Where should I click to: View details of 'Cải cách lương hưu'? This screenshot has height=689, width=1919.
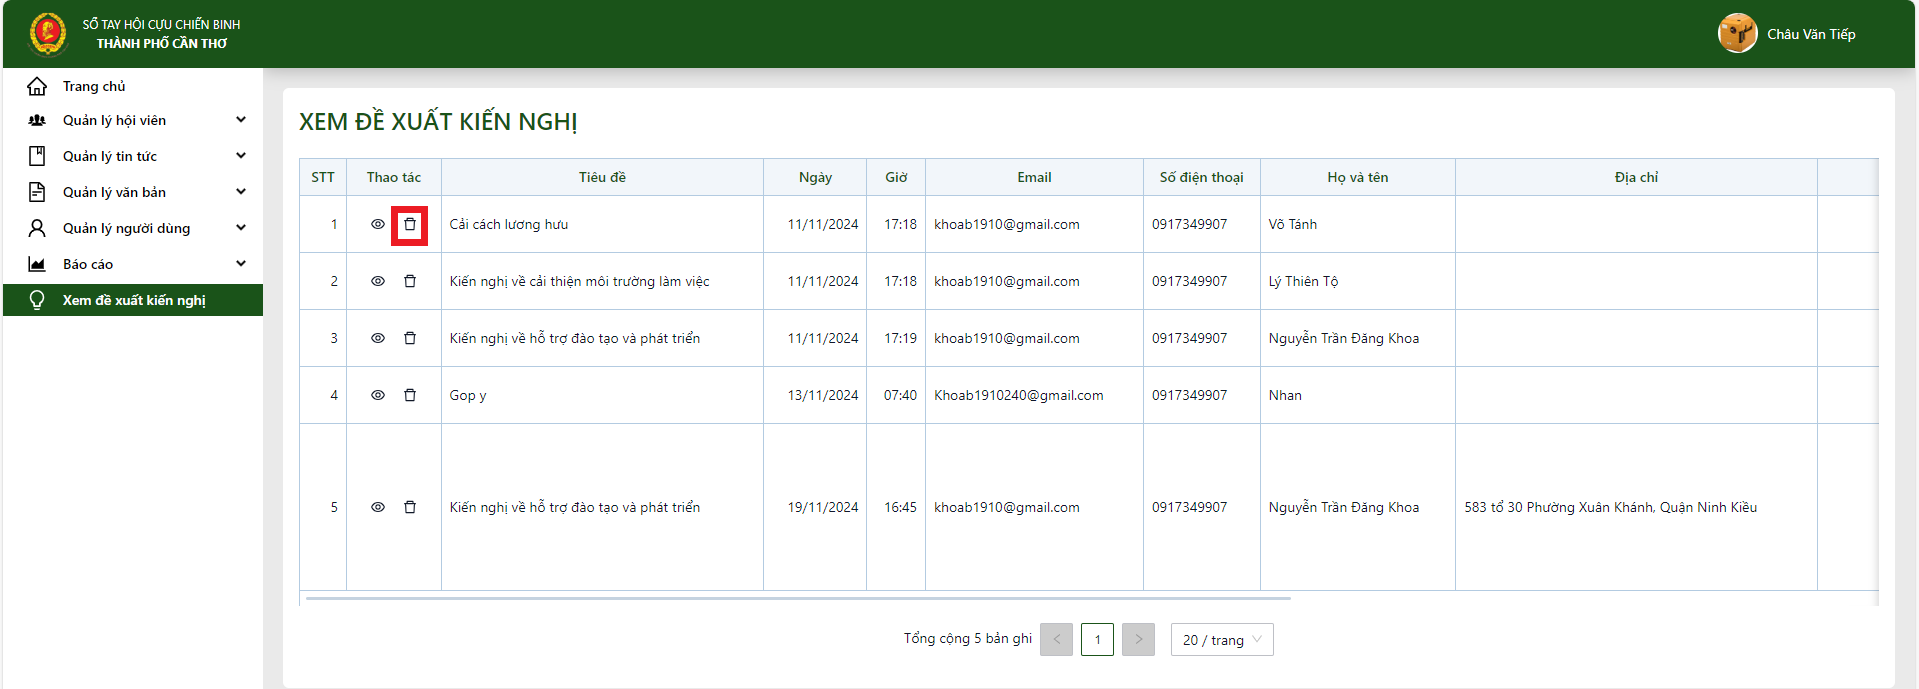pos(378,225)
